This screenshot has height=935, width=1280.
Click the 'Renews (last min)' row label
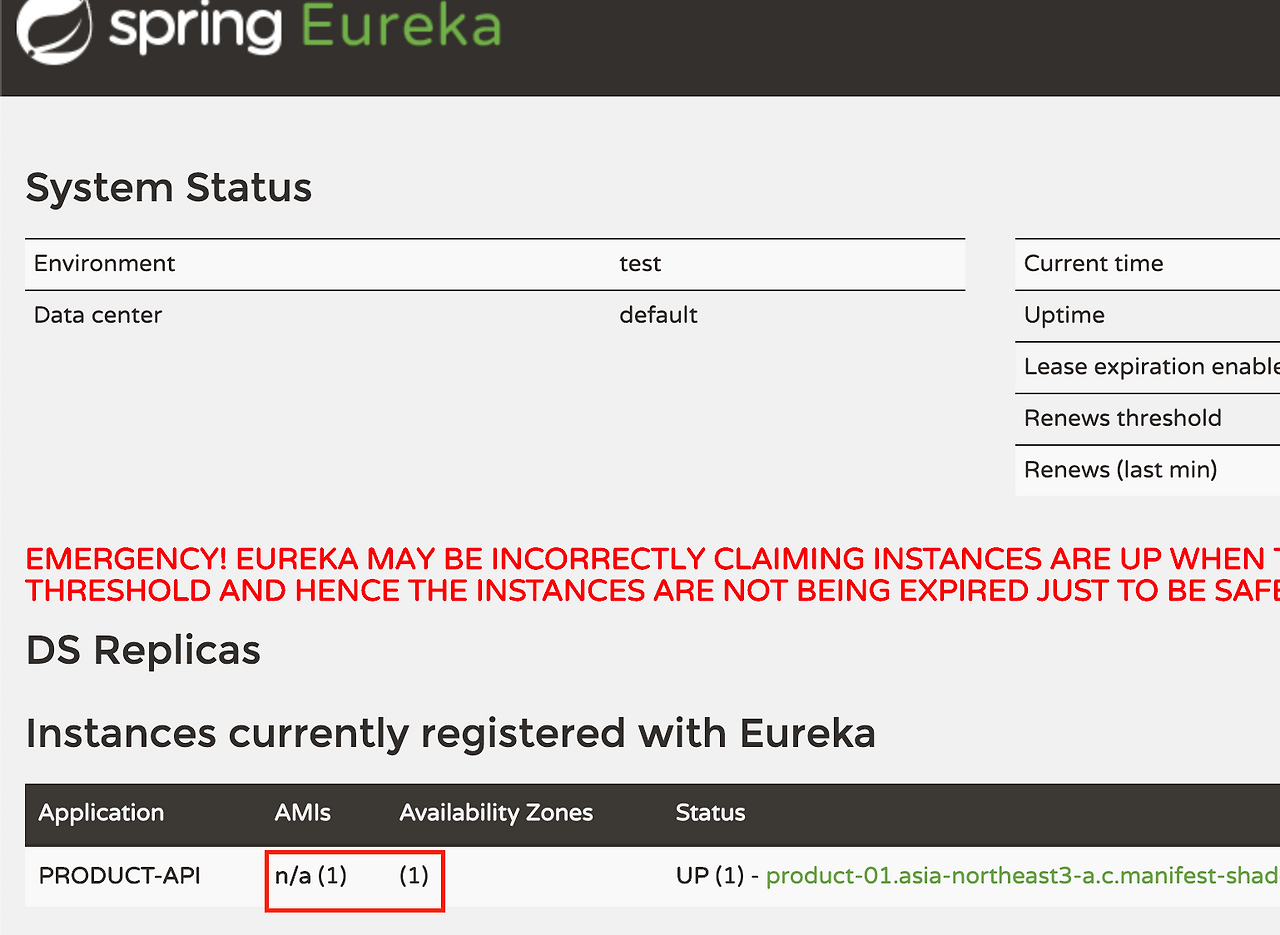(x=1121, y=470)
